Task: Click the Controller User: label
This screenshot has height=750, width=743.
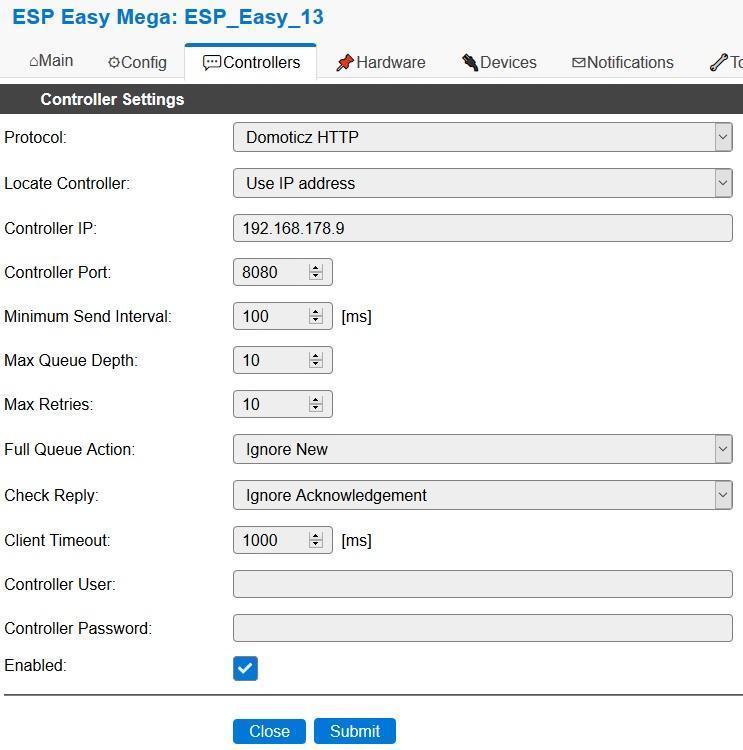Action: (60, 585)
